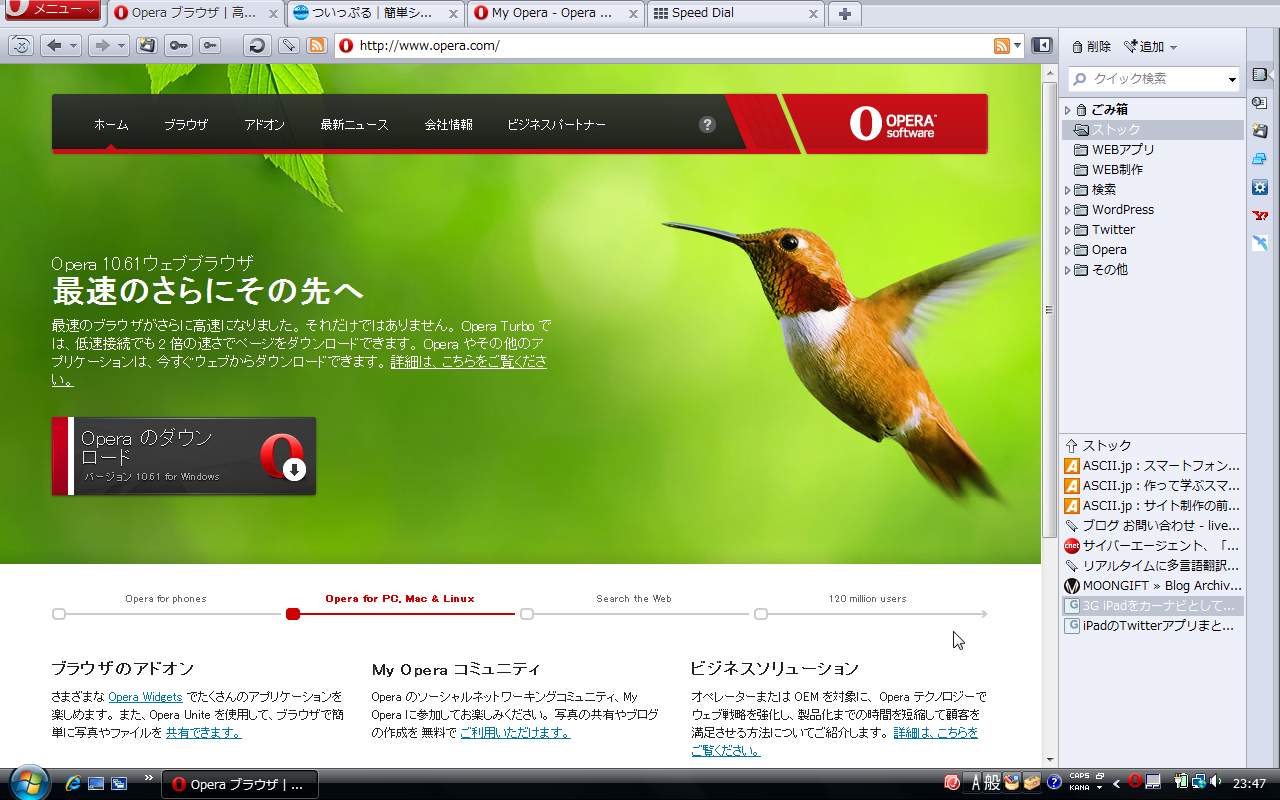Click the first key (password wand) icon

click(x=178, y=45)
